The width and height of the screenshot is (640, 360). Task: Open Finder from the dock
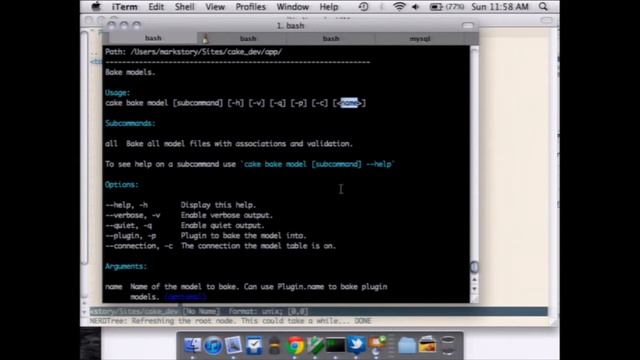[x=193, y=345]
